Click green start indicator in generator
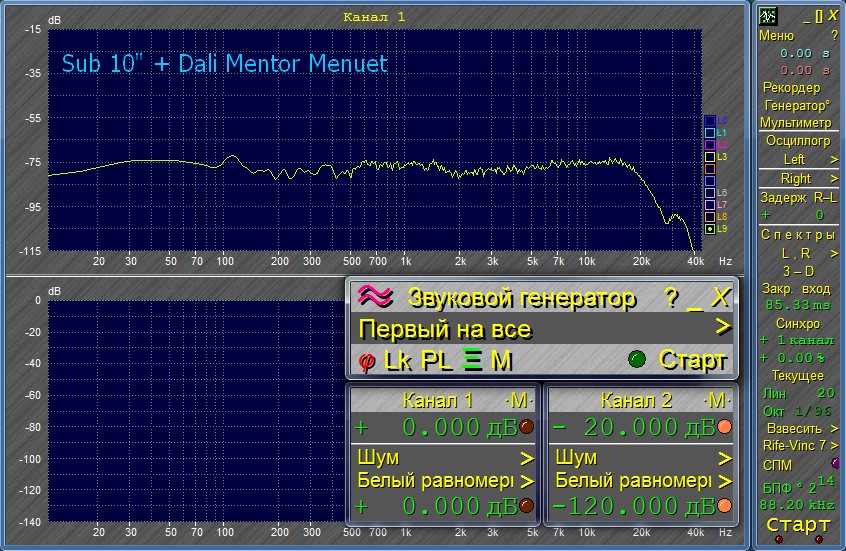Viewport: 846px width, 551px height. (x=637, y=359)
